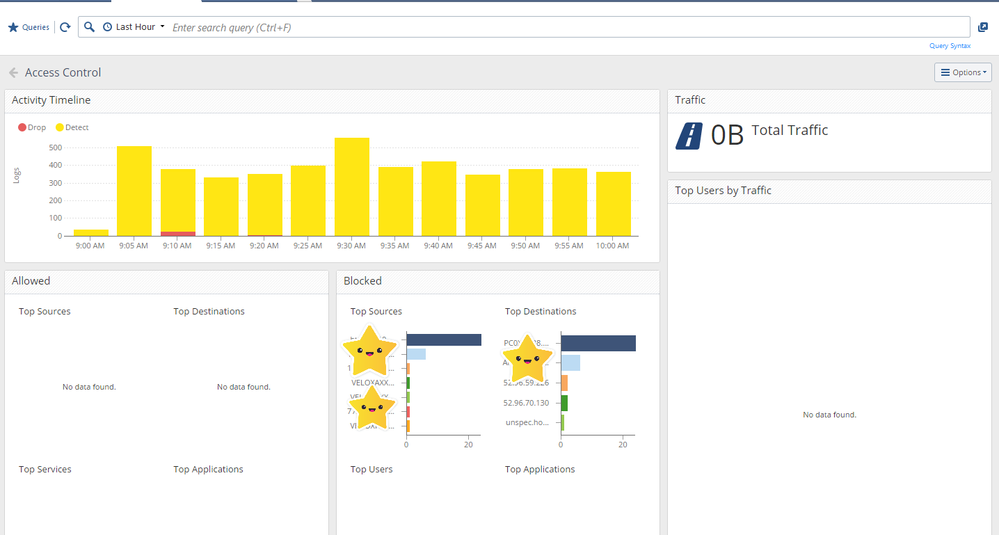Click the red Drop segment at 9:10 AM
This screenshot has height=535, width=999.
click(178, 234)
